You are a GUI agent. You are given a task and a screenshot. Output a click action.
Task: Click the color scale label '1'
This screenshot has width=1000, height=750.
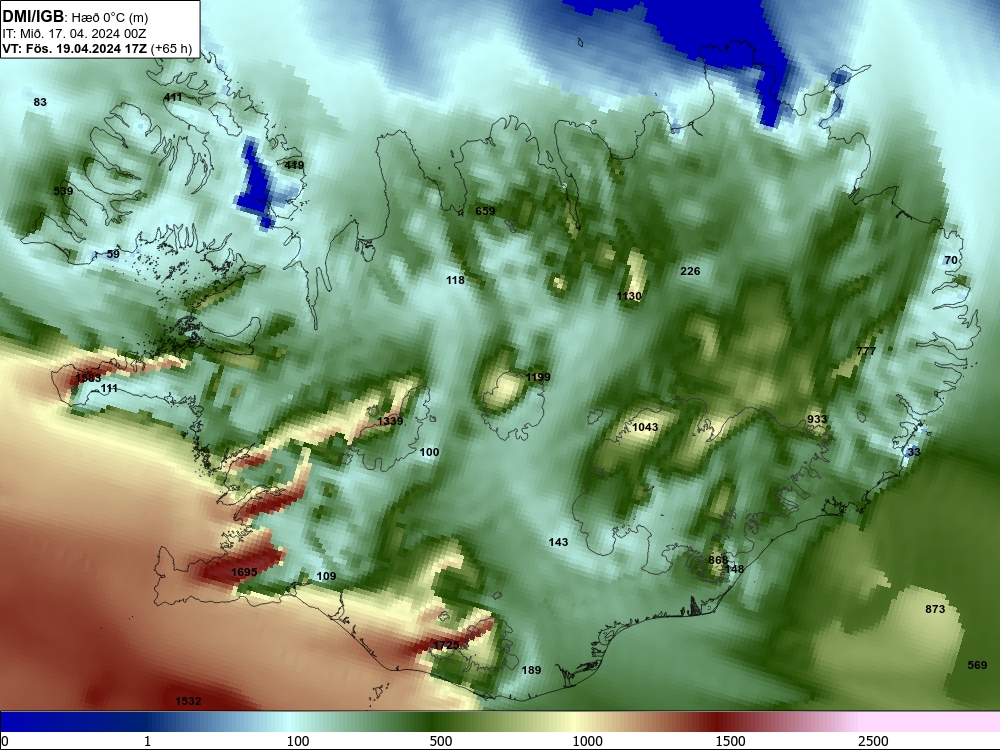pyautogui.click(x=147, y=741)
